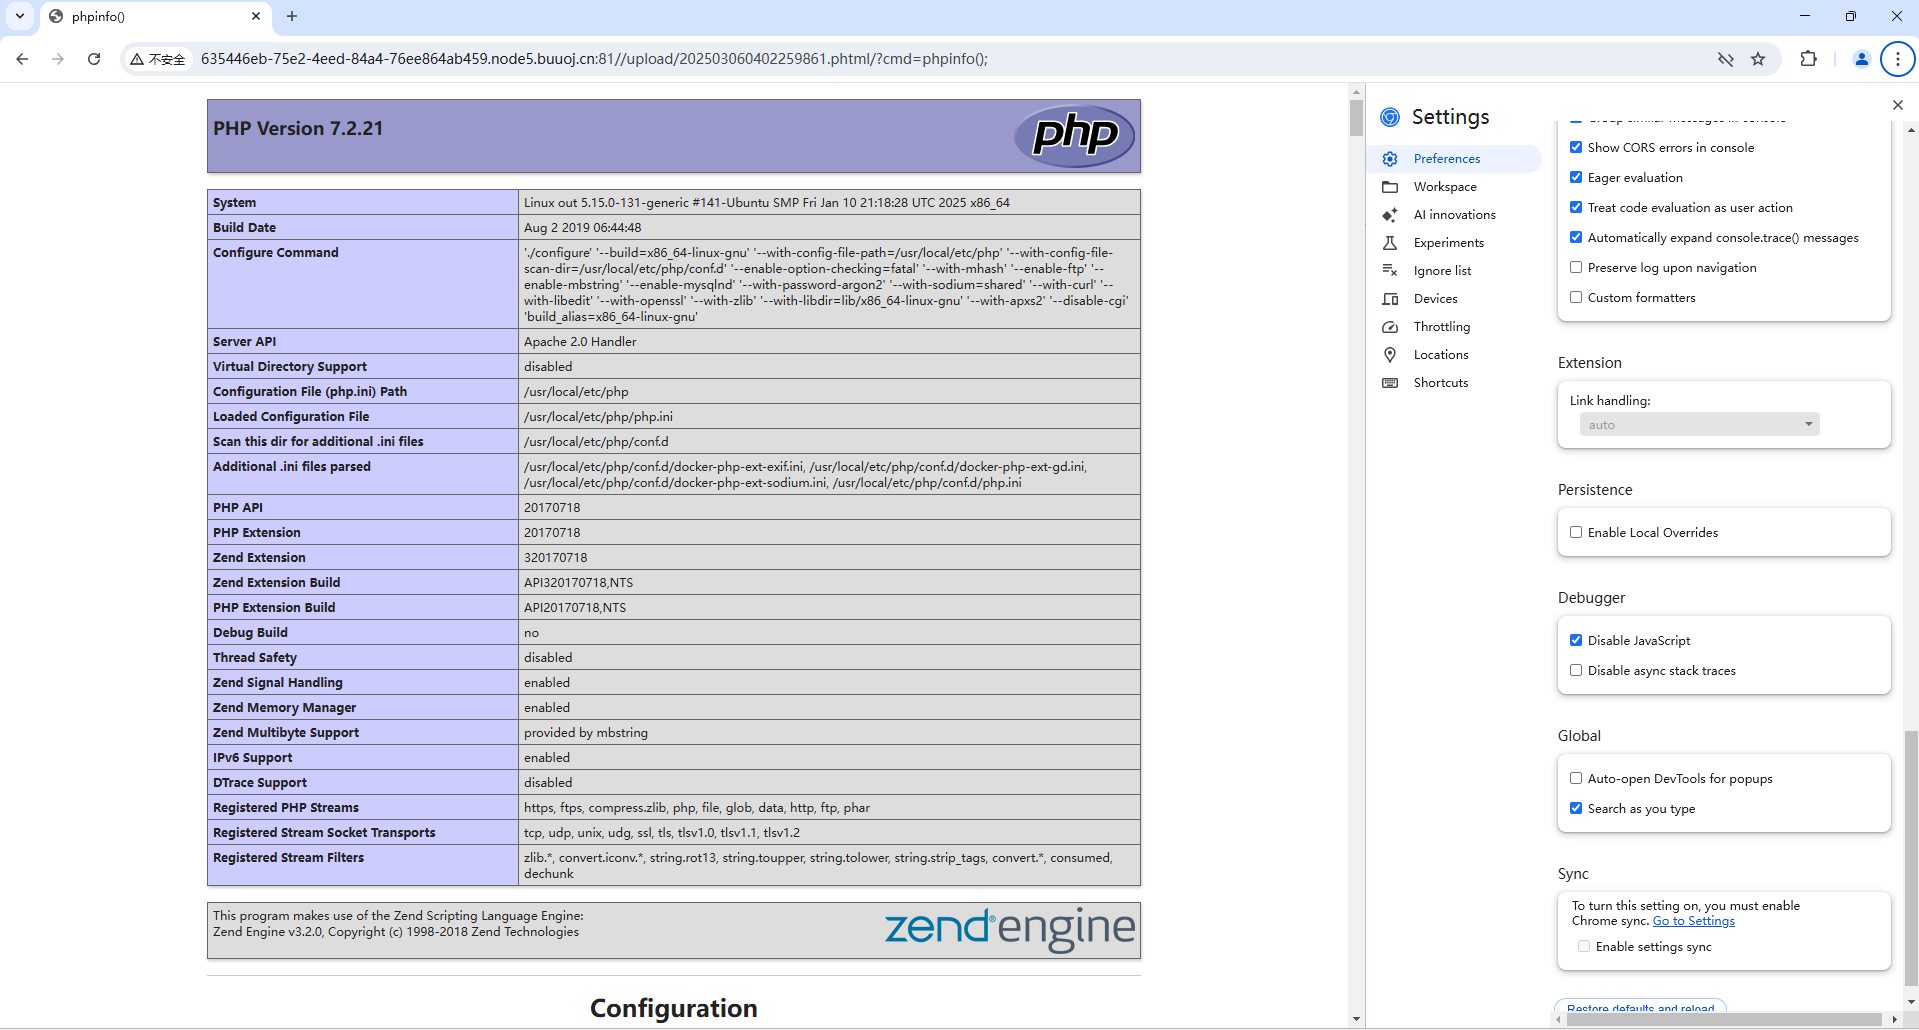Click the Preferences gear icon
The width and height of the screenshot is (1919, 1030).
tap(1390, 159)
